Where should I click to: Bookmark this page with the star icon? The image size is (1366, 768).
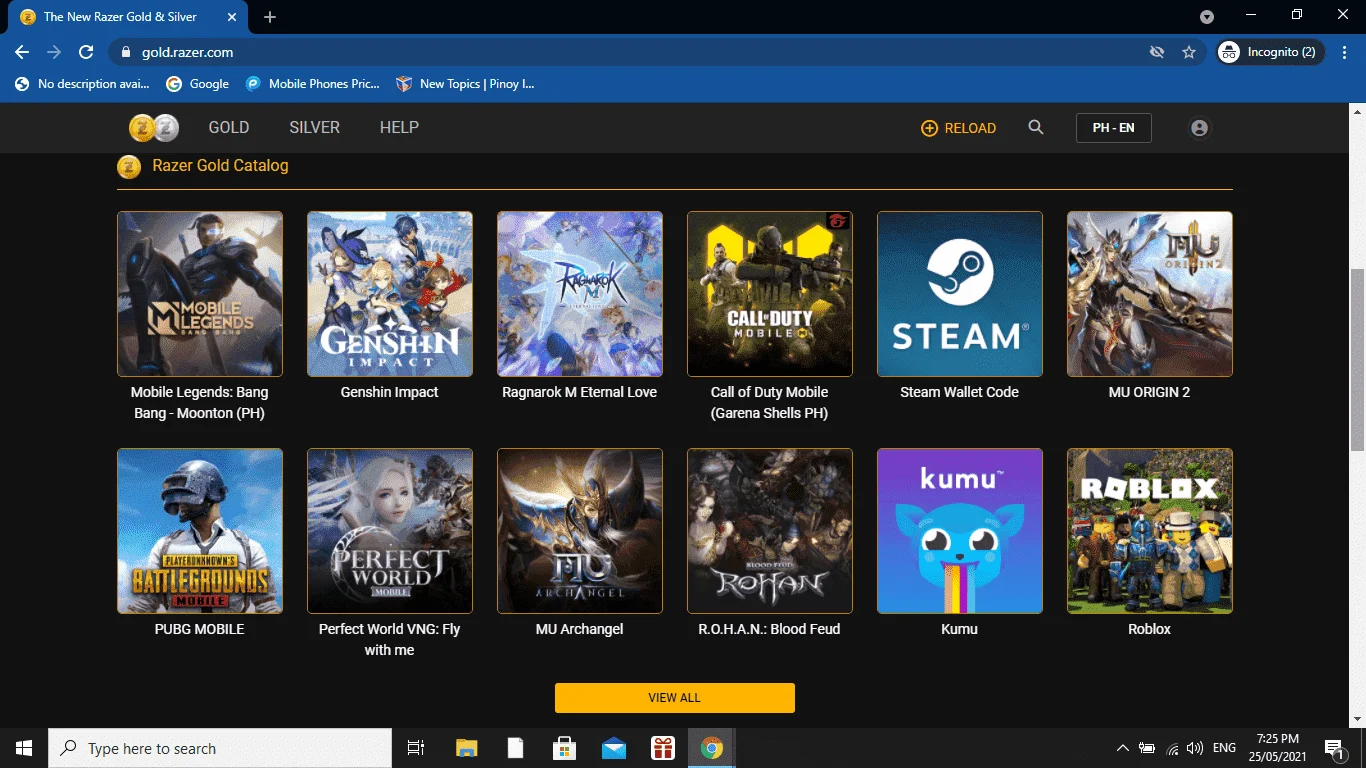click(x=1189, y=52)
